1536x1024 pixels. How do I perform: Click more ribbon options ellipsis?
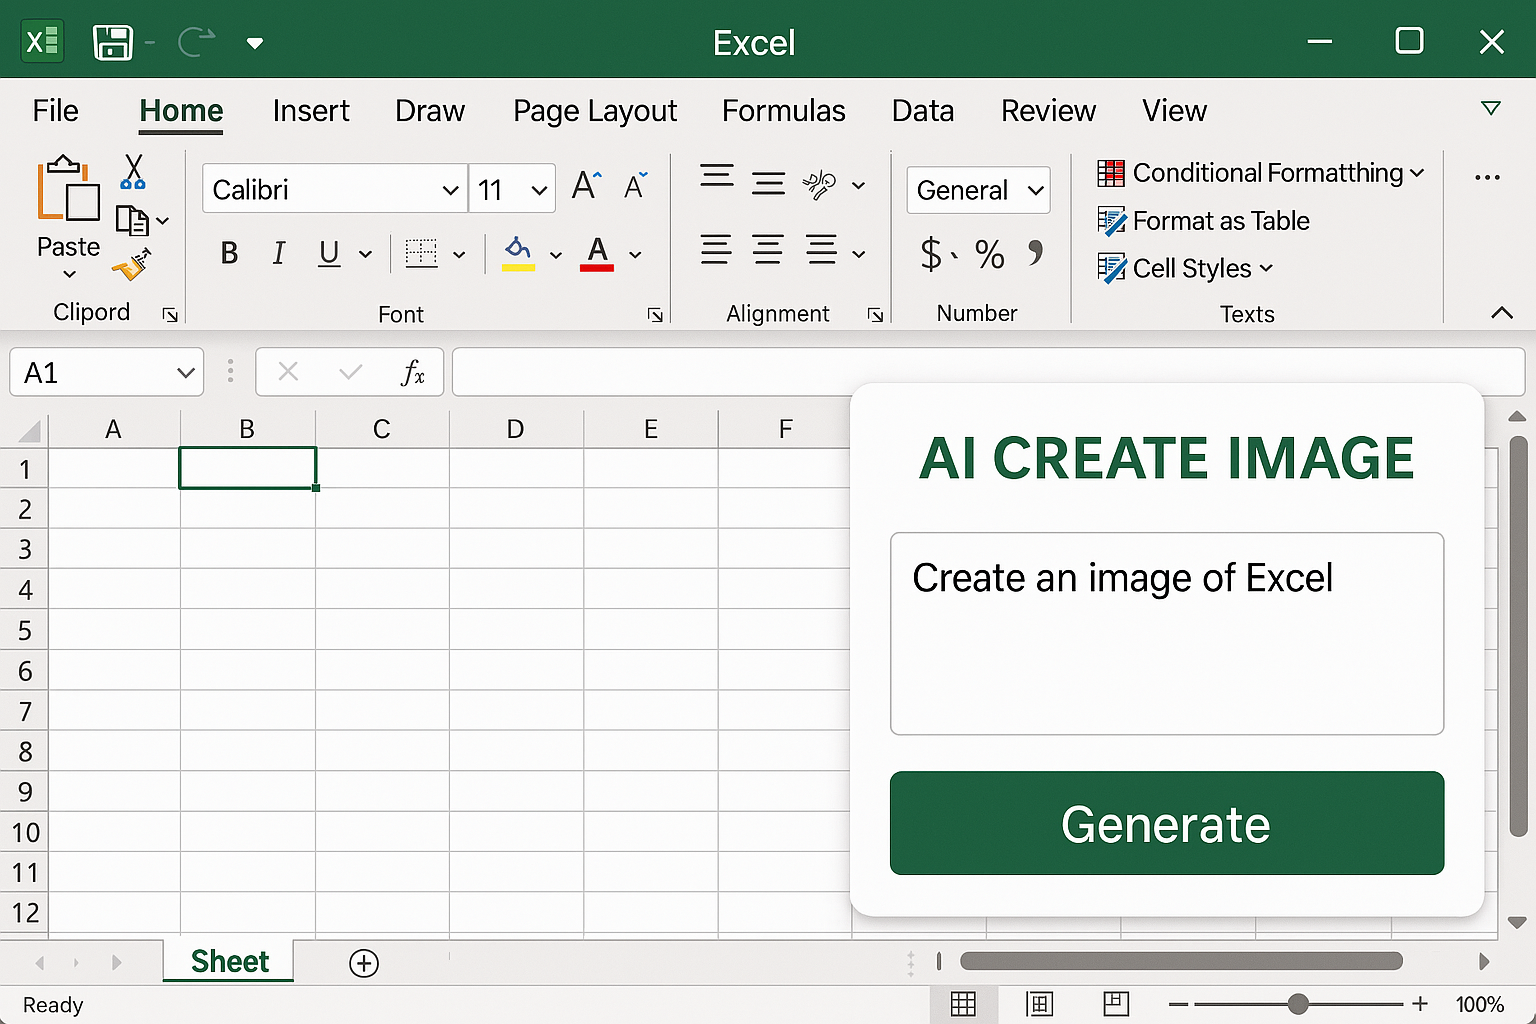(x=1487, y=177)
